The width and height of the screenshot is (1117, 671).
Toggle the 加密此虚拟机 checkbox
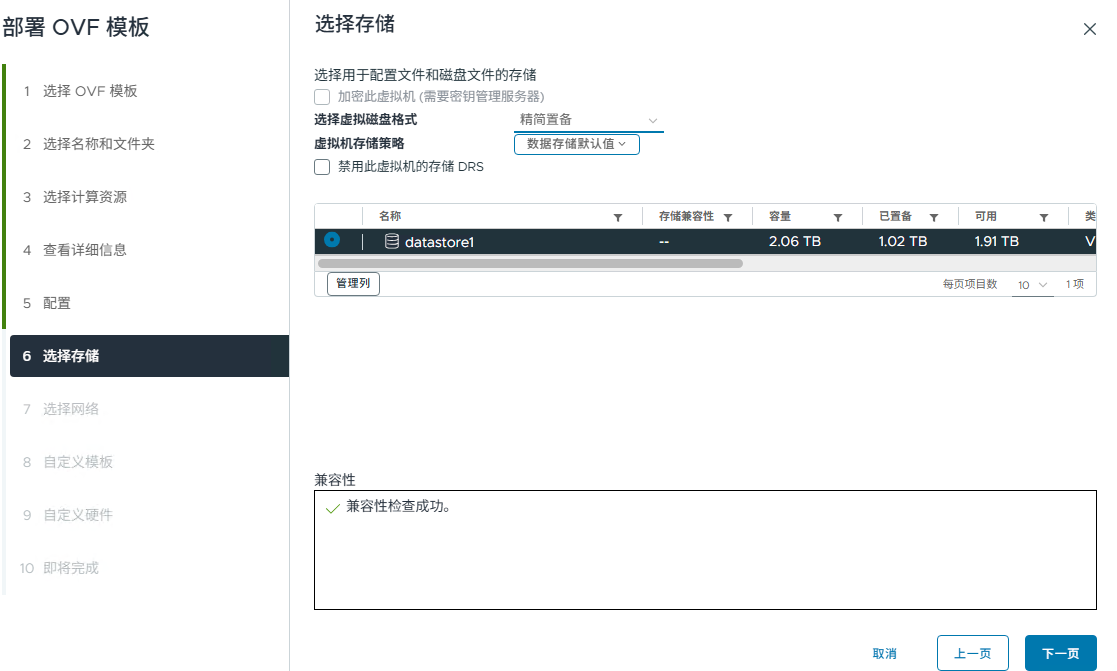(x=322, y=97)
